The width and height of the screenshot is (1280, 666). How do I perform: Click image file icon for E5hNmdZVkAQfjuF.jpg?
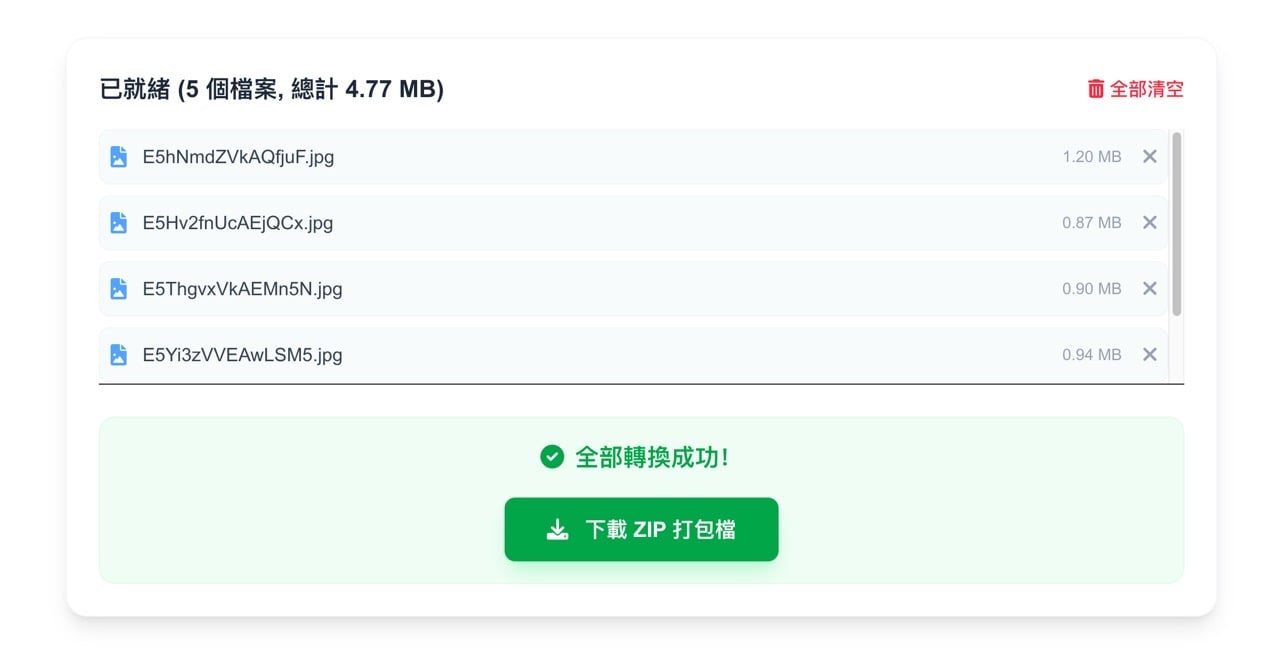coord(118,157)
